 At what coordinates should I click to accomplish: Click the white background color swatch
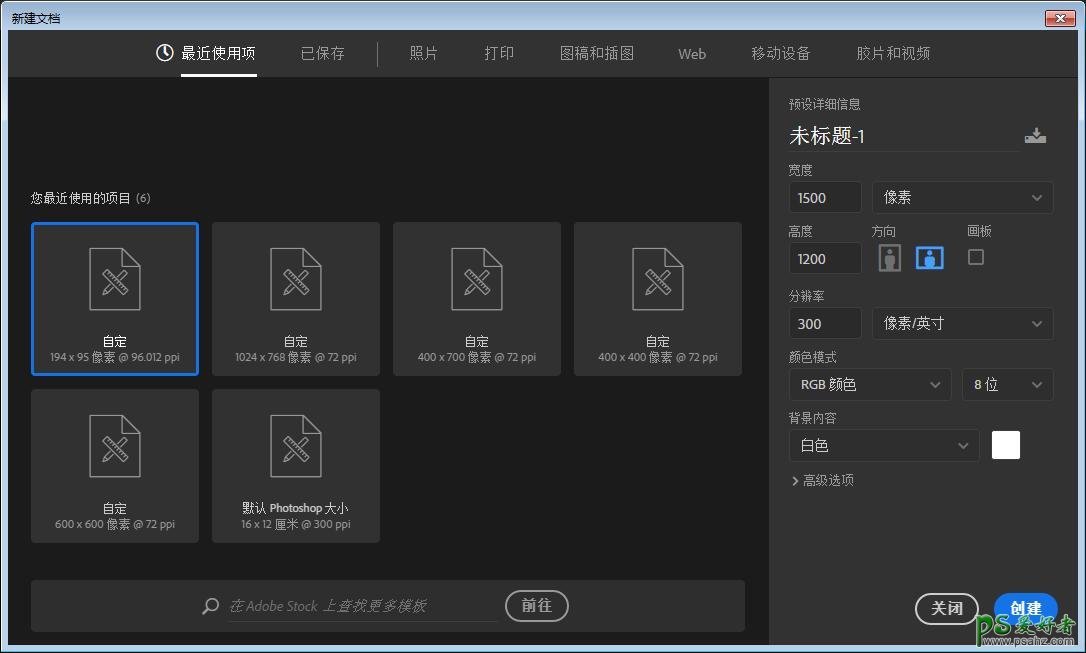[x=1005, y=445]
